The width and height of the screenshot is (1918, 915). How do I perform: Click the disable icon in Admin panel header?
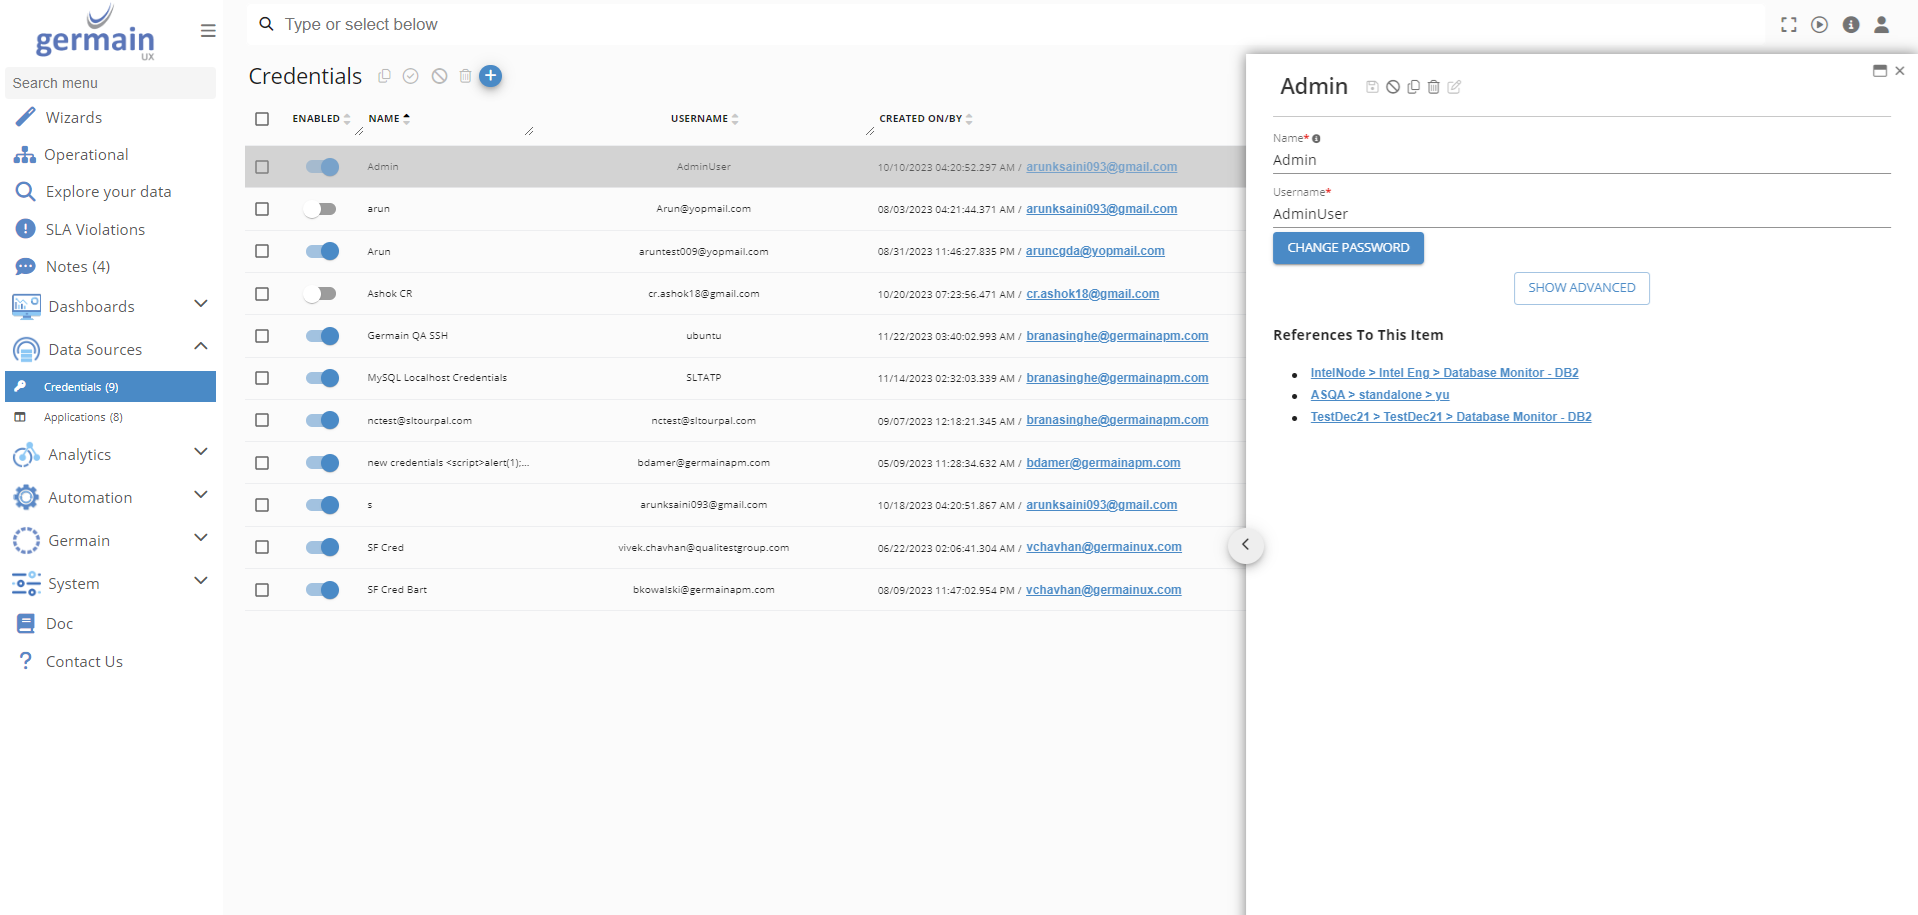pyautogui.click(x=1392, y=87)
